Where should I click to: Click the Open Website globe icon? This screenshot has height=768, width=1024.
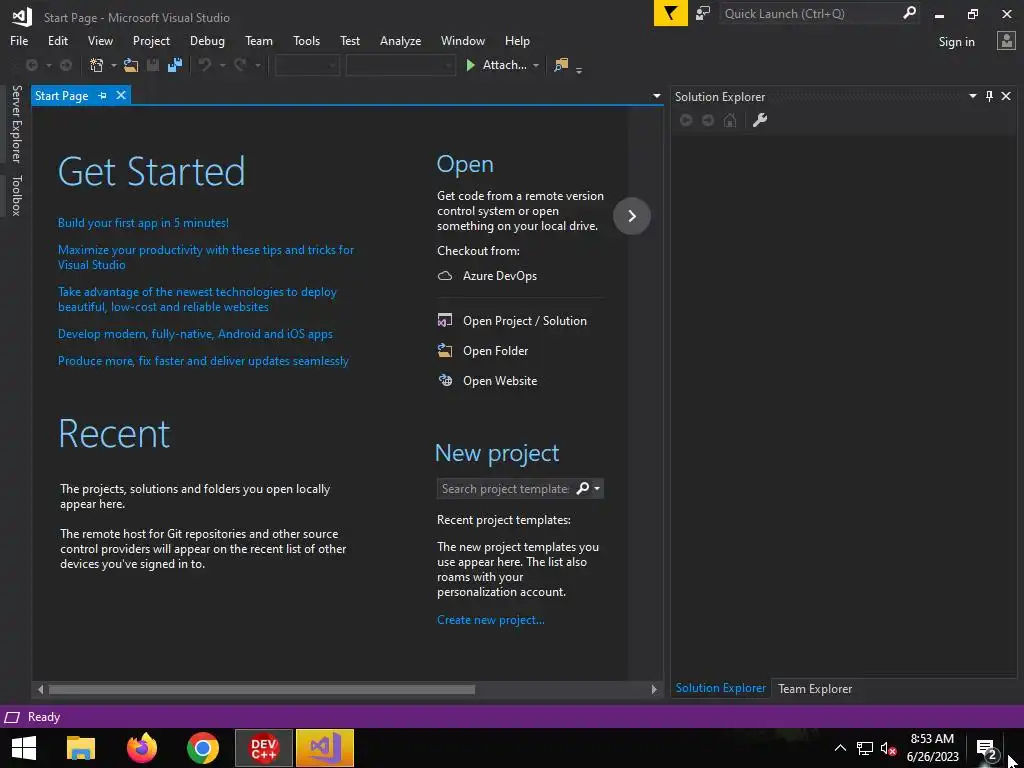pos(445,381)
